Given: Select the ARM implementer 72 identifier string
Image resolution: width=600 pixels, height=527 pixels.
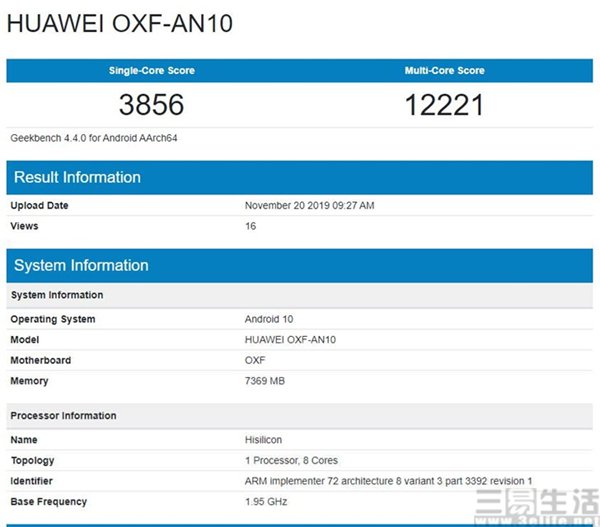Looking at the screenshot, I should (388, 481).
